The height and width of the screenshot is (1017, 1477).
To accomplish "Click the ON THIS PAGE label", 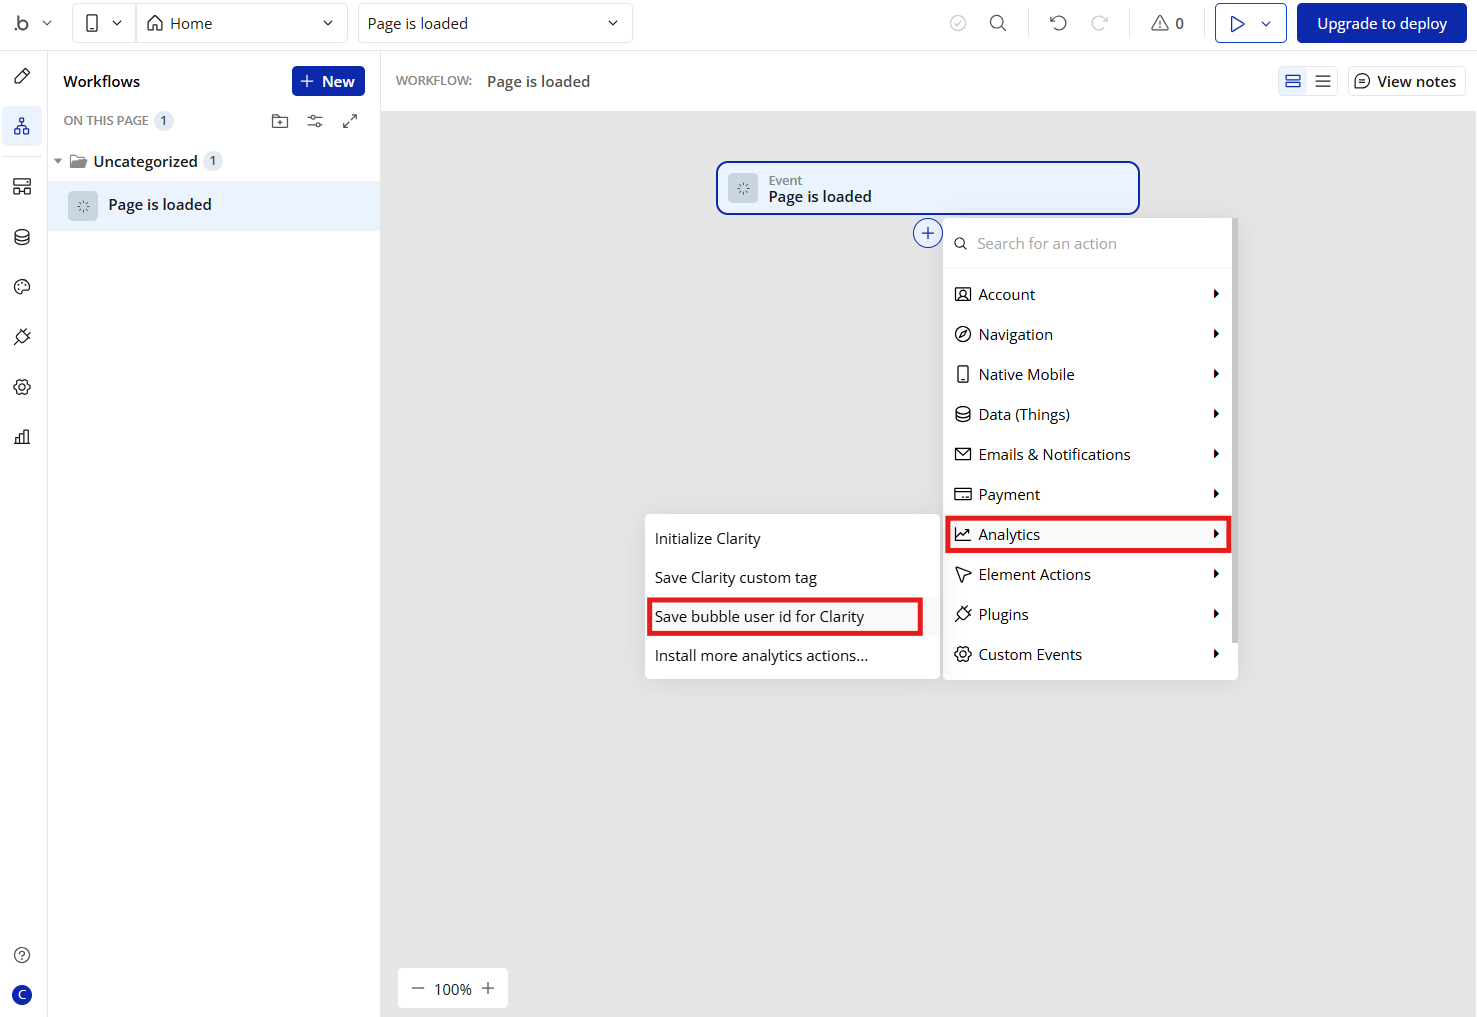I will click(106, 121).
